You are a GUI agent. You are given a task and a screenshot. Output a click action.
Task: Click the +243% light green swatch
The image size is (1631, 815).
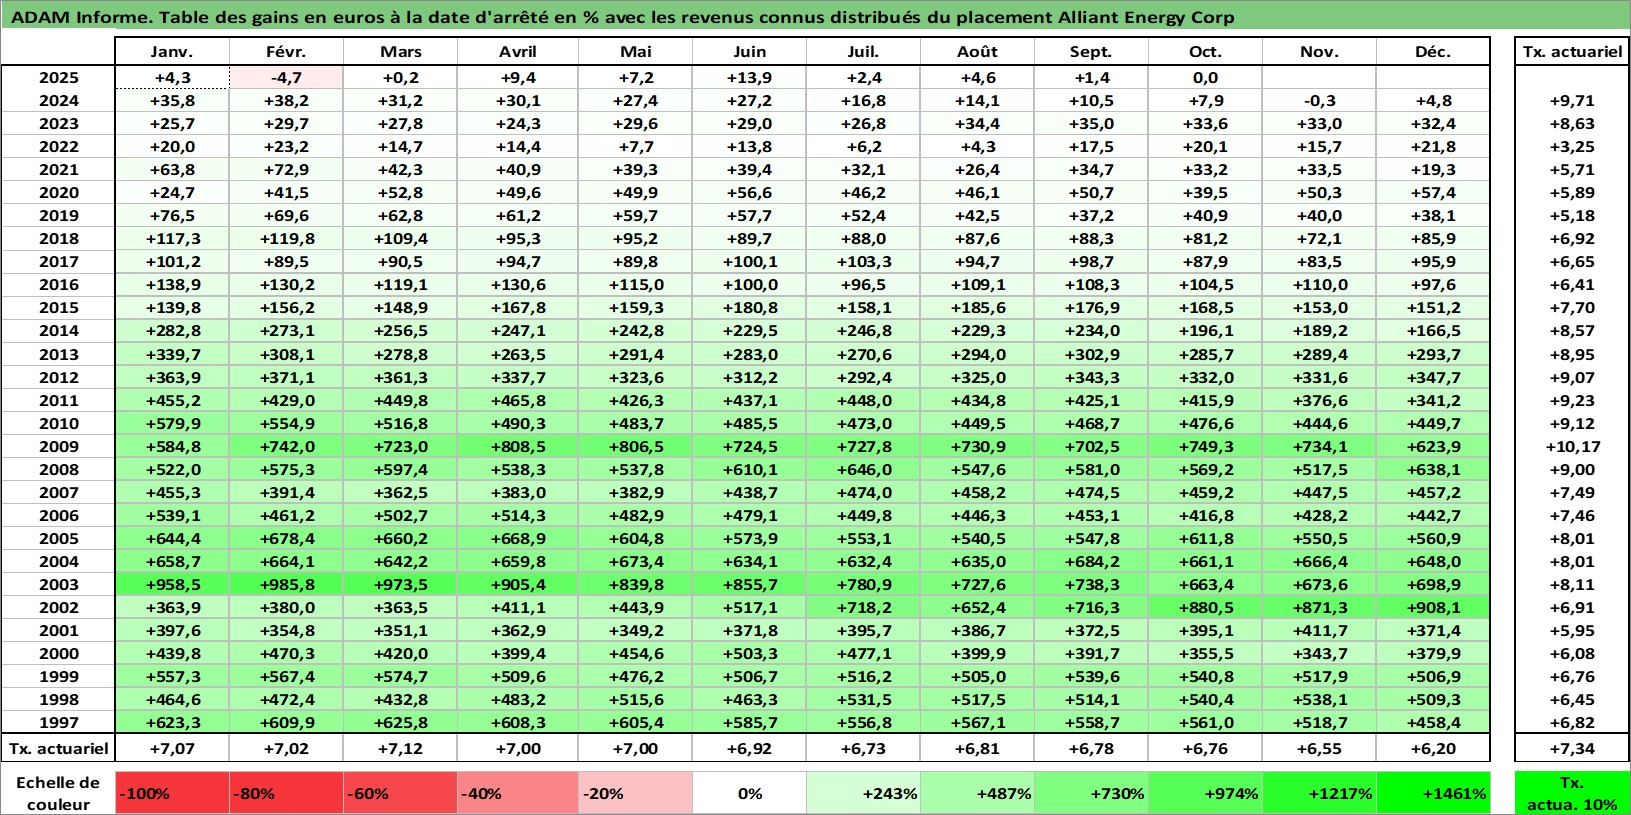pos(864,793)
